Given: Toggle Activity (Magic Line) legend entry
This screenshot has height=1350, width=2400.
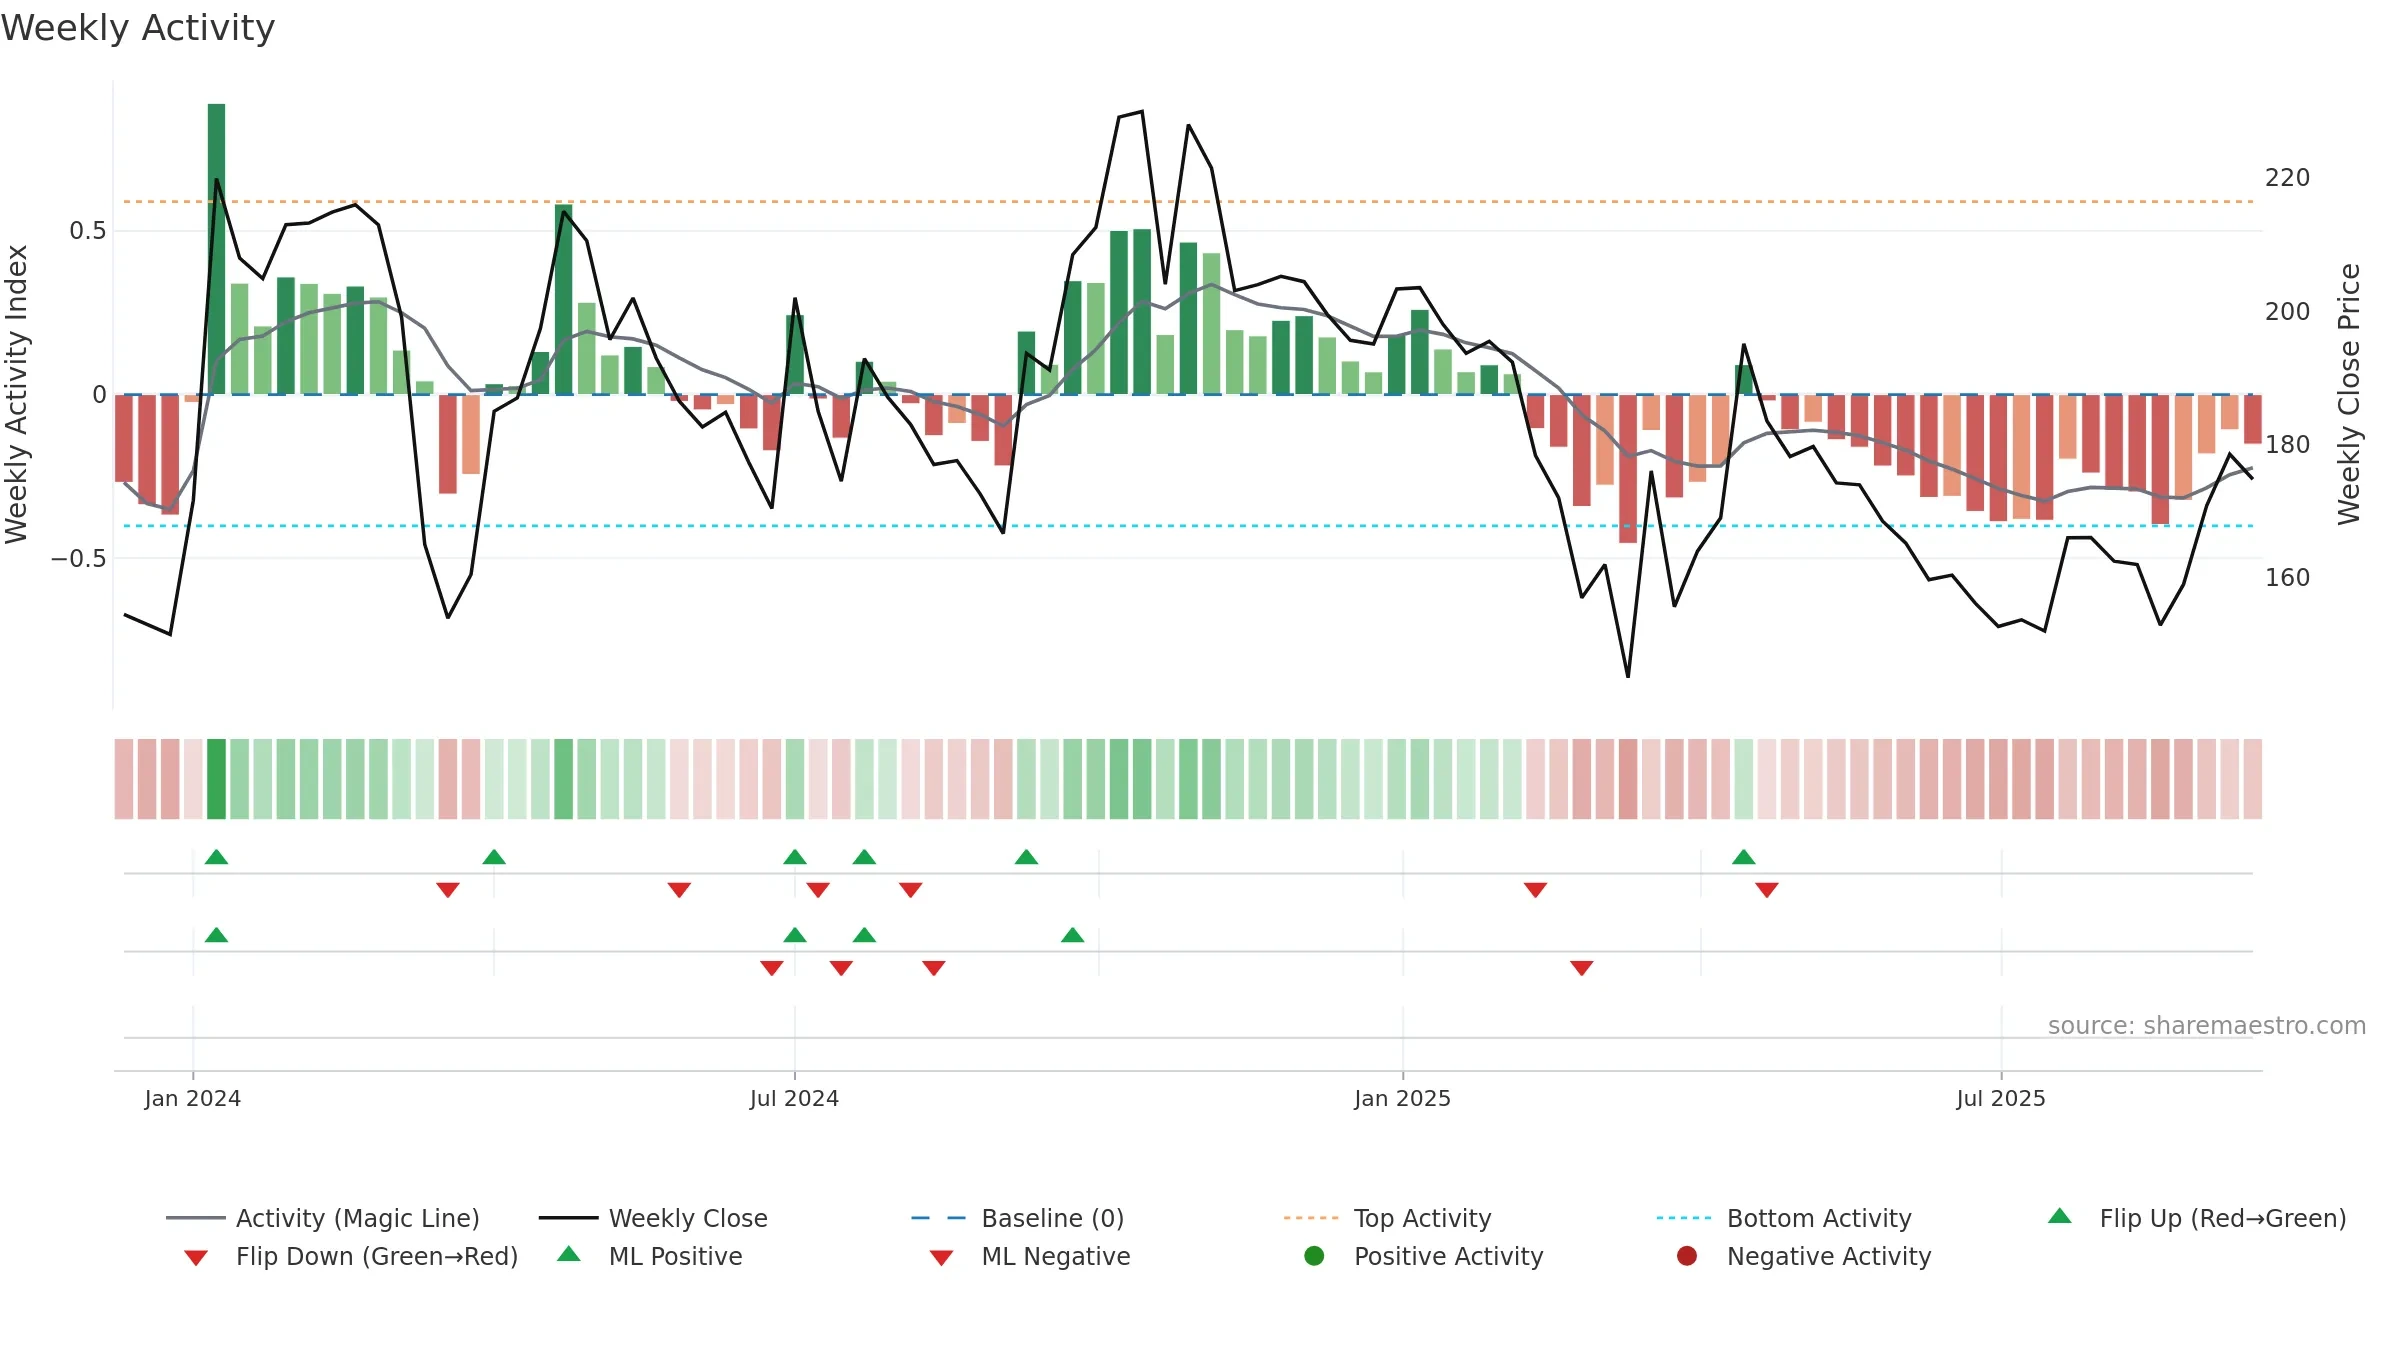Looking at the screenshot, I should [x=323, y=1218].
